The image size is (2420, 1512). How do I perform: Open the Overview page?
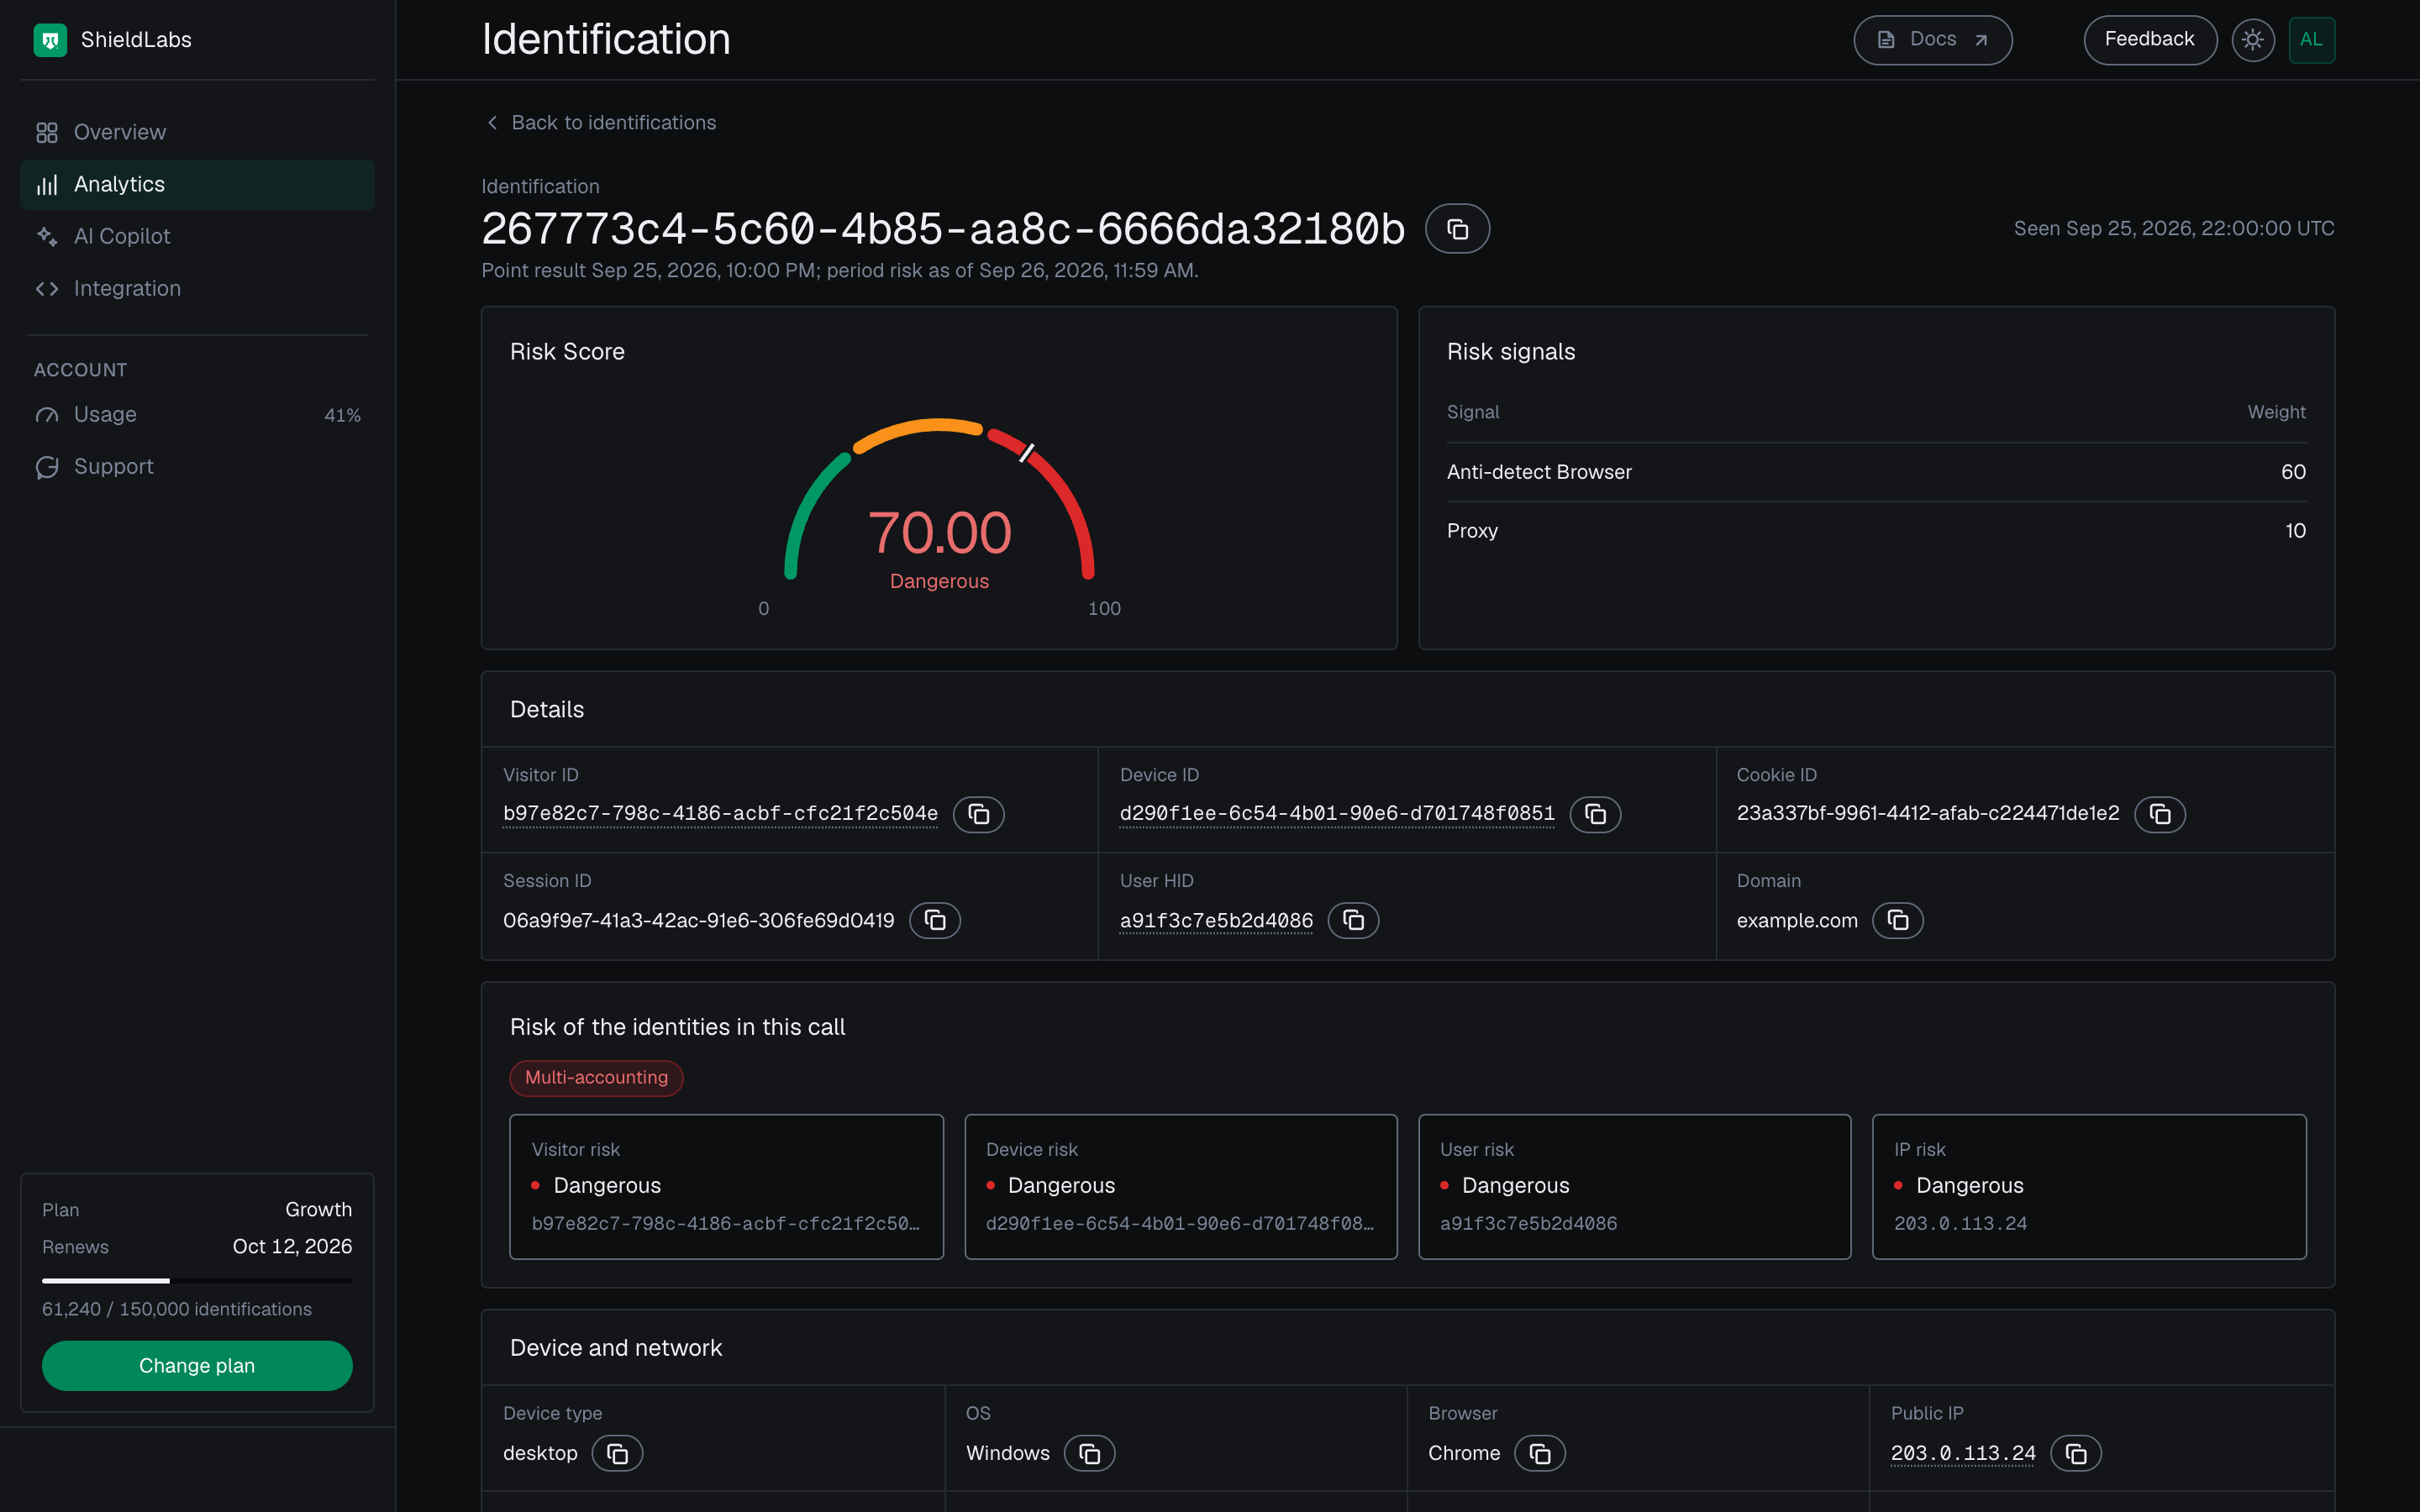[197, 132]
